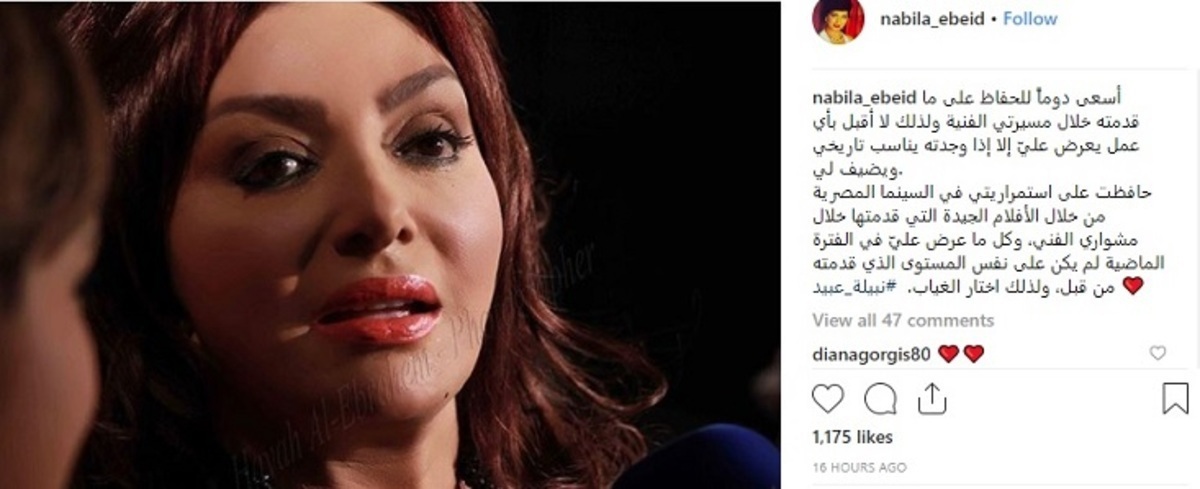This screenshot has height=489, width=1200.
Task: Visit dianagorgis80 commenter profile
Action: pyautogui.click(x=871, y=352)
